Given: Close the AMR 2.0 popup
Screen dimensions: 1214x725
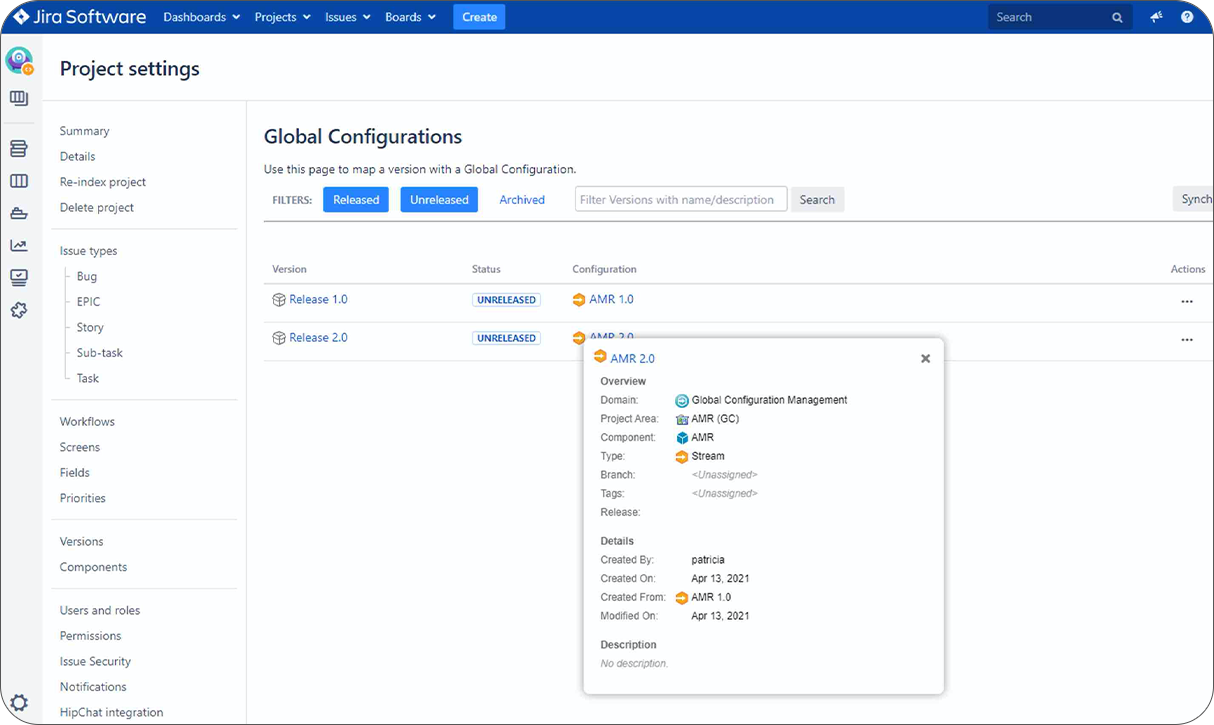Looking at the screenshot, I should [x=925, y=358].
